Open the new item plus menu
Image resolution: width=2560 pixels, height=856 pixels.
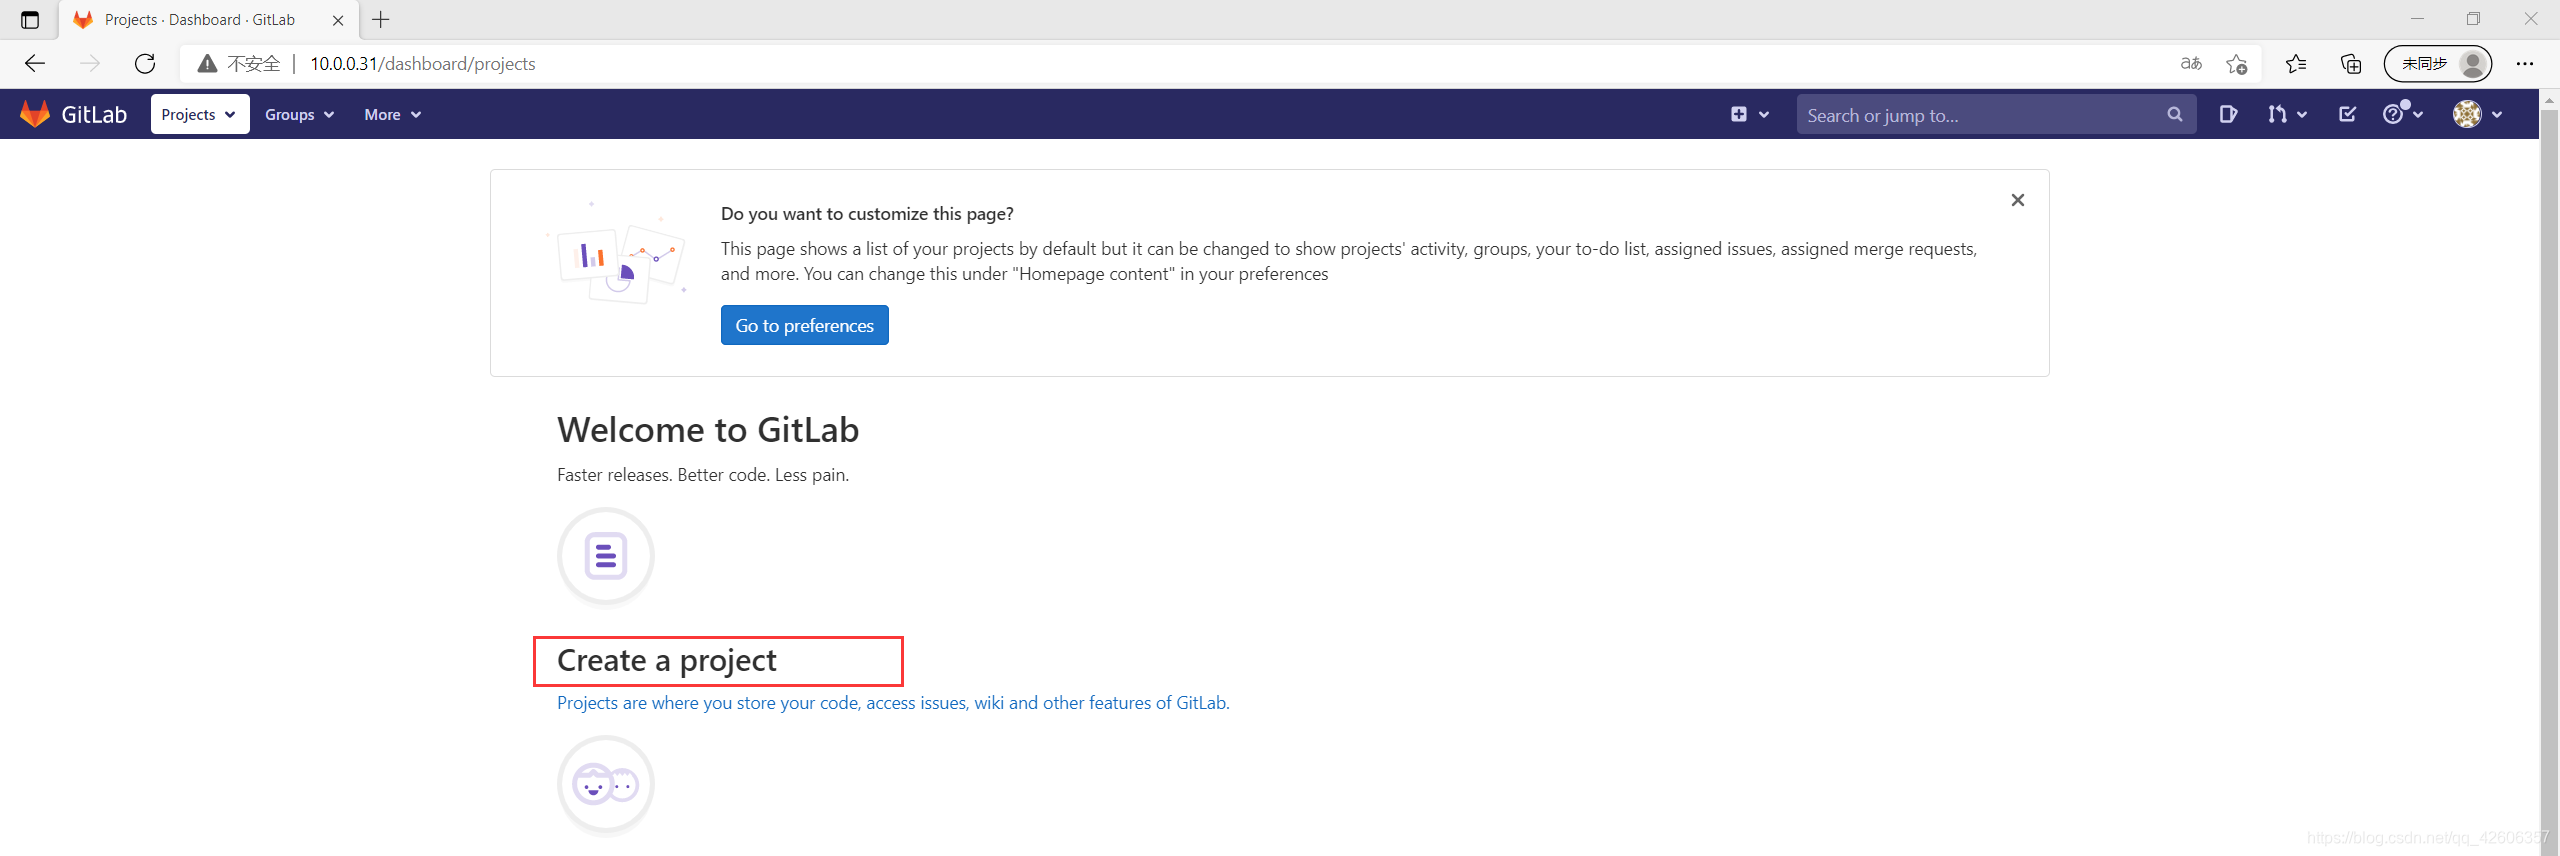1749,114
